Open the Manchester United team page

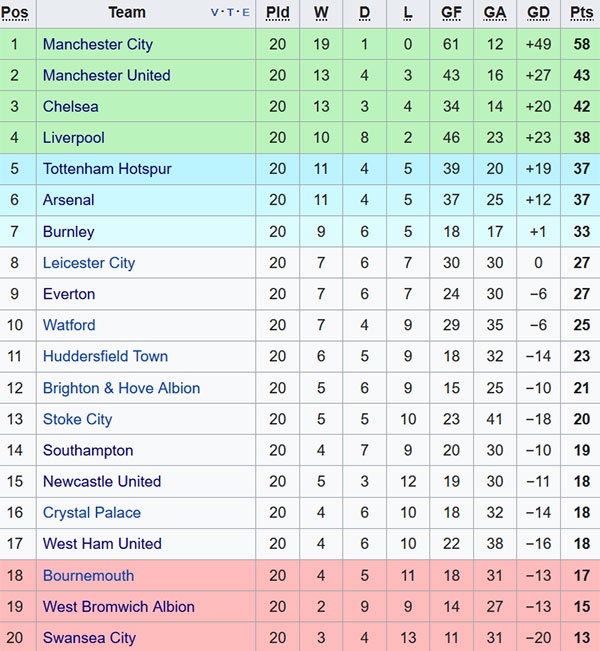point(106,75)
